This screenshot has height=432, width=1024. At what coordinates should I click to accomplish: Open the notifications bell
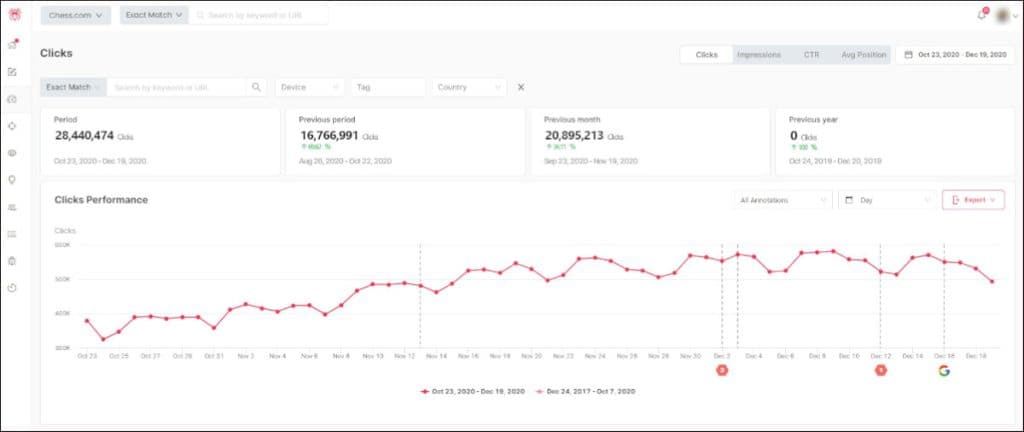pos(982,15)
